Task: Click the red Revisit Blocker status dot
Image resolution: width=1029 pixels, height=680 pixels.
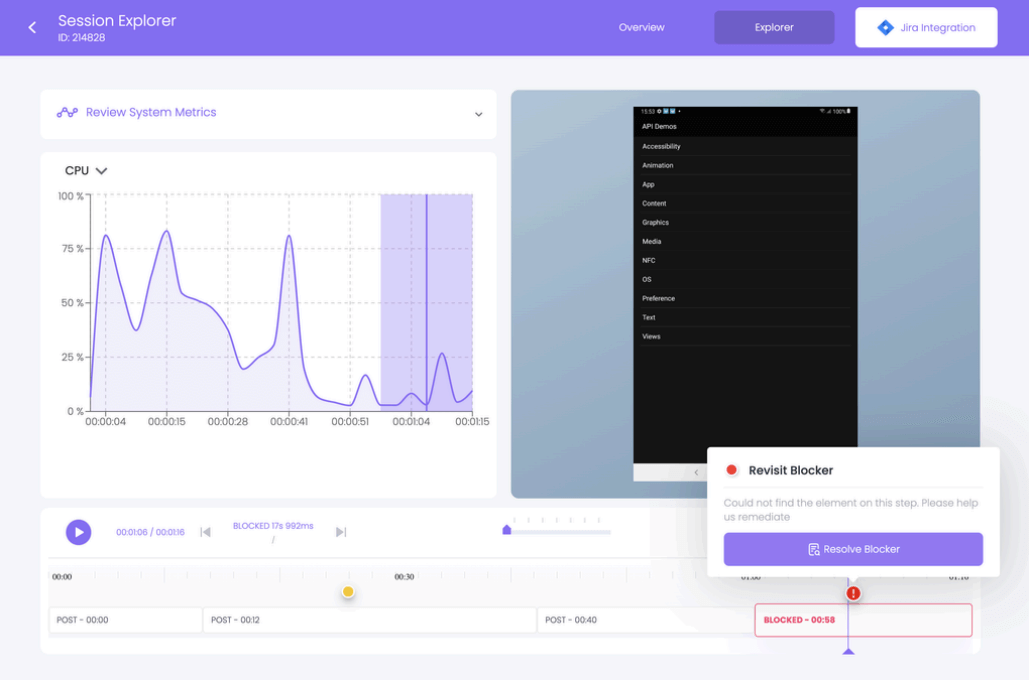Action: [731, 470]
